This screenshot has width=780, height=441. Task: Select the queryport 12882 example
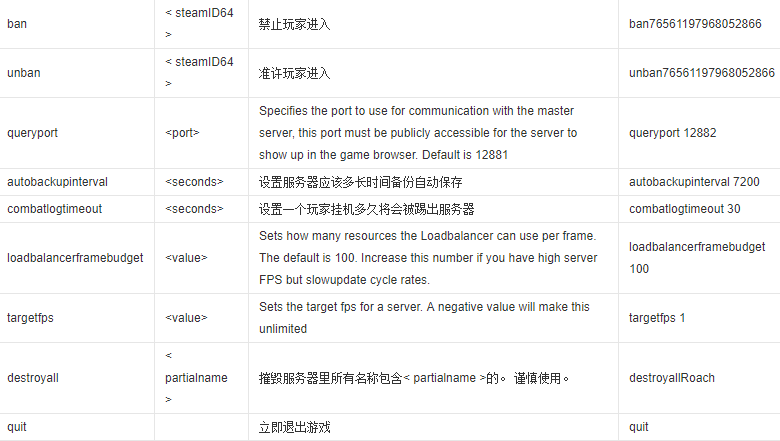tap(673, 133)
